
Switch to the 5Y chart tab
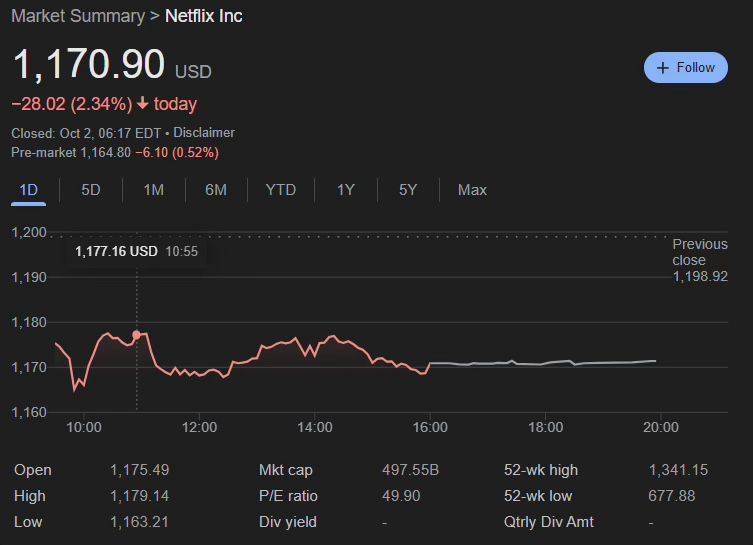[x=408, y=190]
